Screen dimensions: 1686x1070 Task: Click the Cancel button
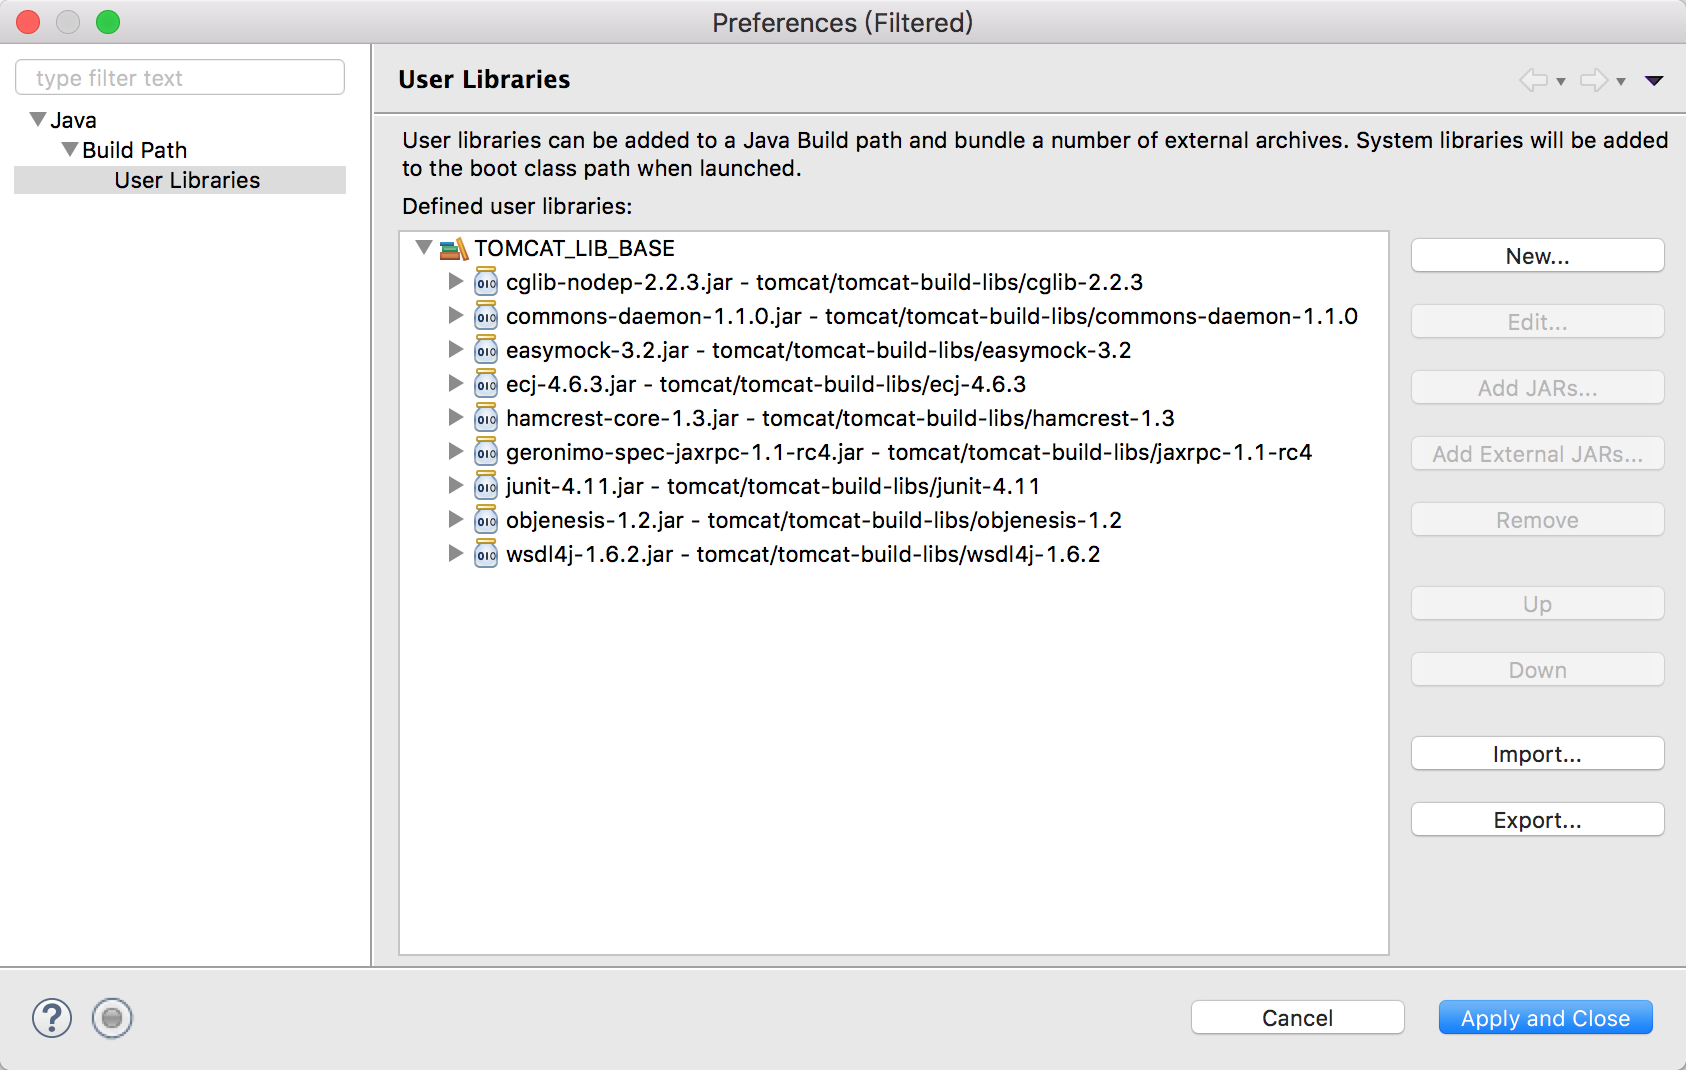1298,1018
